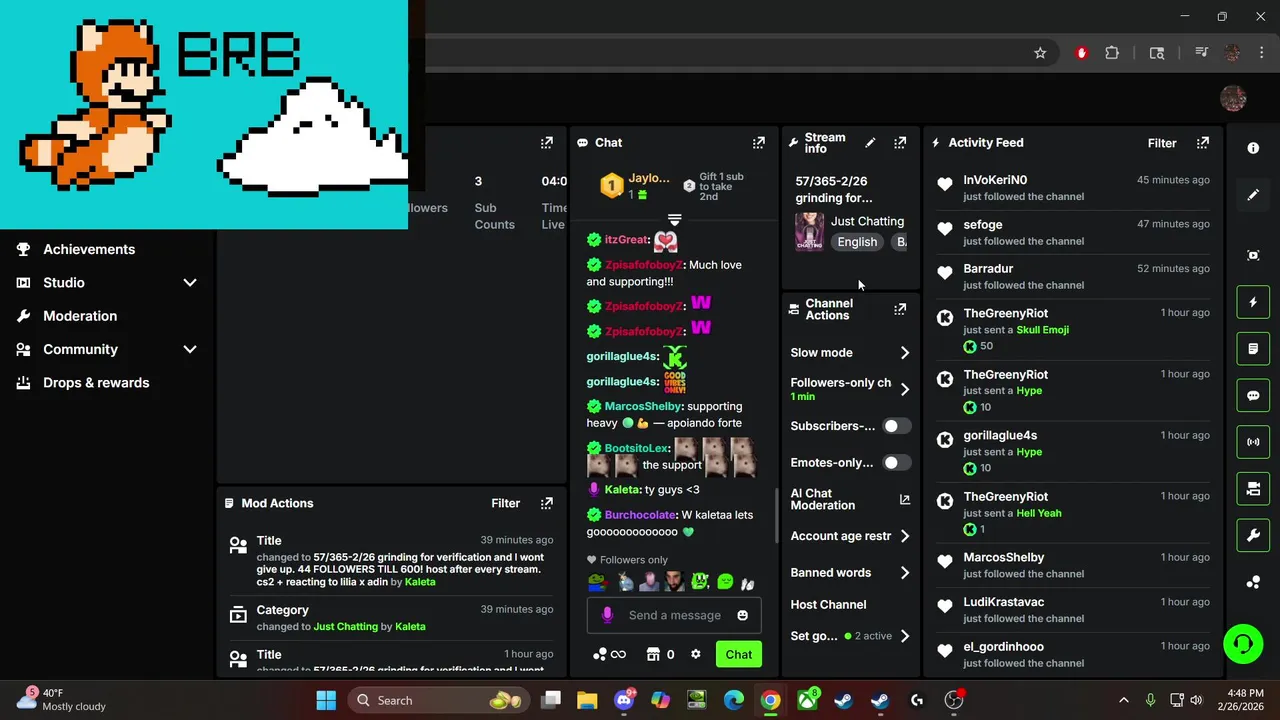Viewport: 1280px width, 720px height.
Task: Toggle the camera widget in right sidebar
Action: 1253,489
